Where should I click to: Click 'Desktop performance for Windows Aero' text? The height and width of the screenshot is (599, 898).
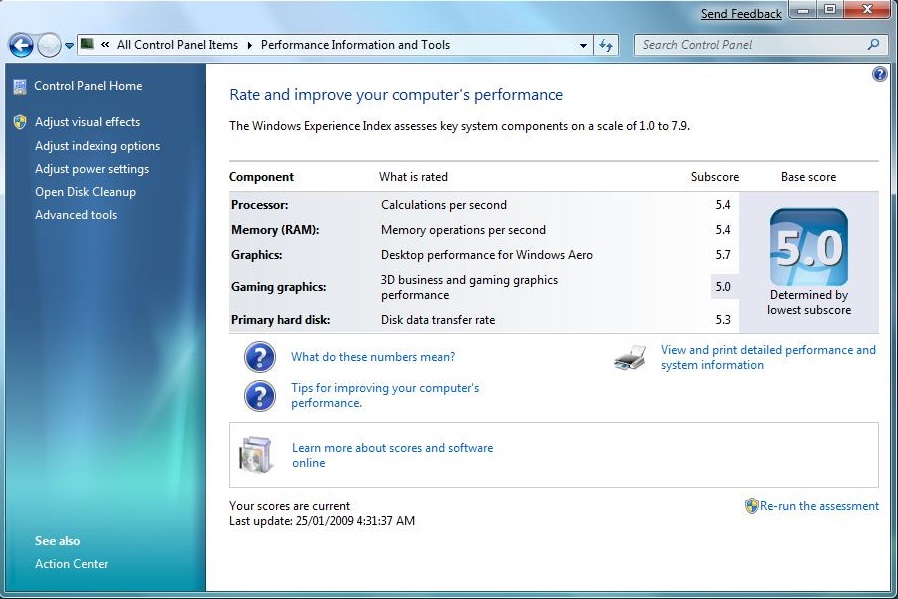click(x=487, y=255)
